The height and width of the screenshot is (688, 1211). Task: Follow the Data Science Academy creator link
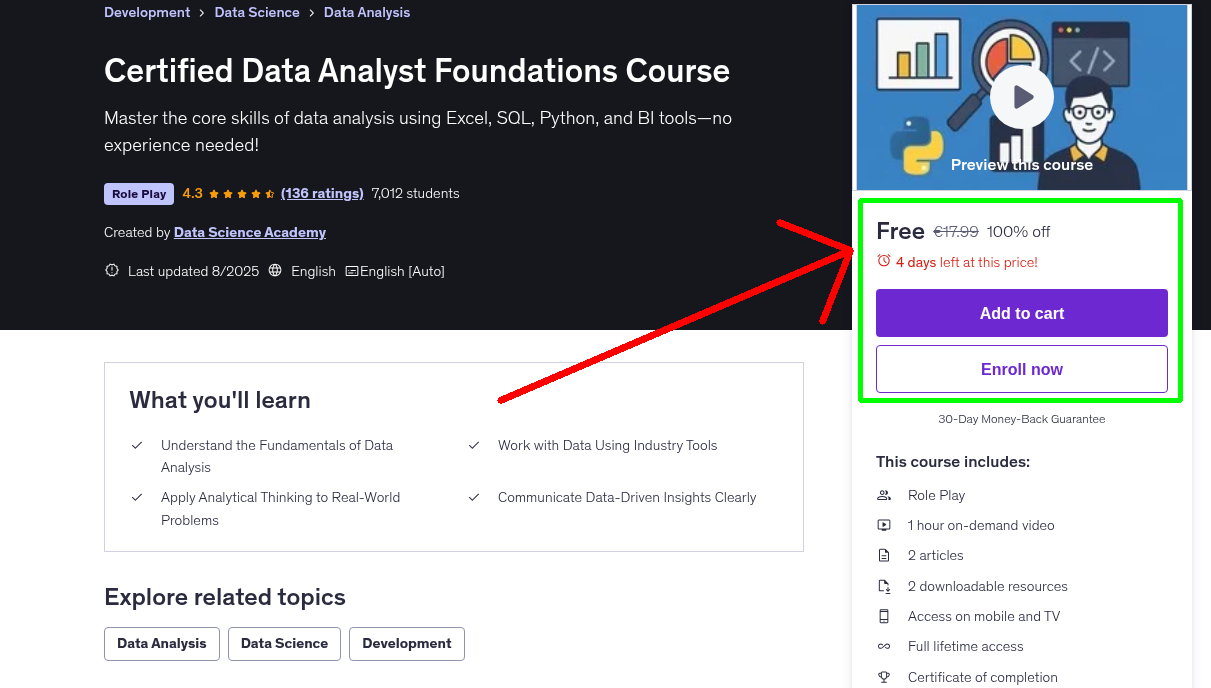click(x=249, y=232)
